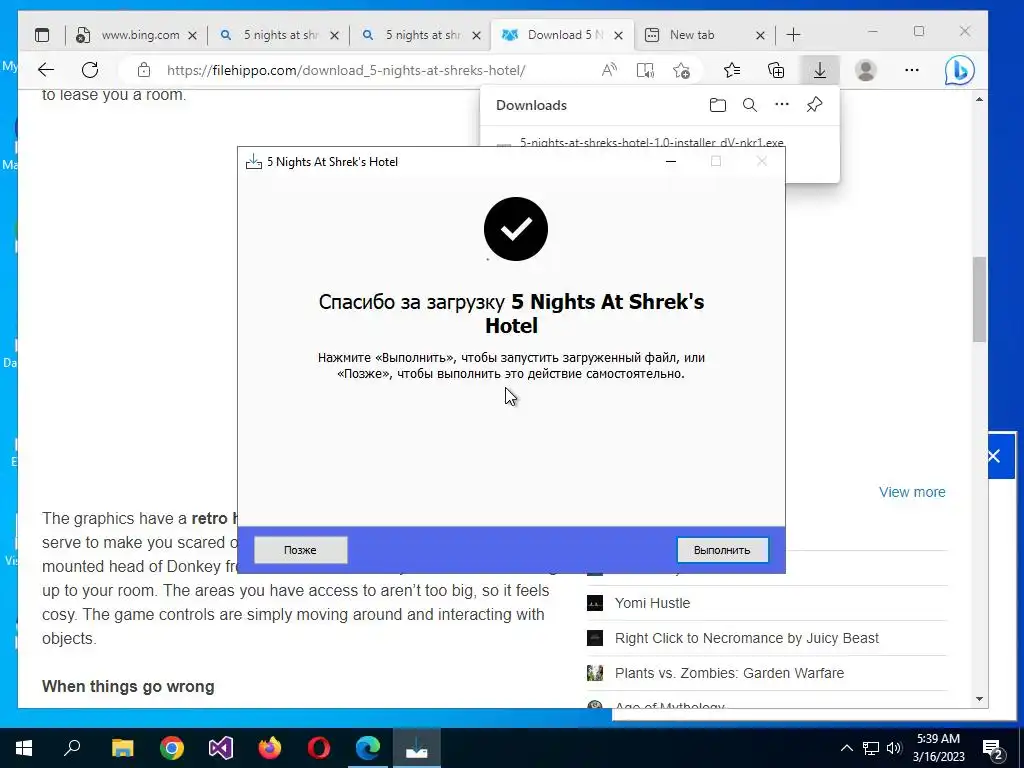Viewport: 1024px width, 768px height.
Task: Open Right Click to Necromance link
Action: tap(746, 638)
